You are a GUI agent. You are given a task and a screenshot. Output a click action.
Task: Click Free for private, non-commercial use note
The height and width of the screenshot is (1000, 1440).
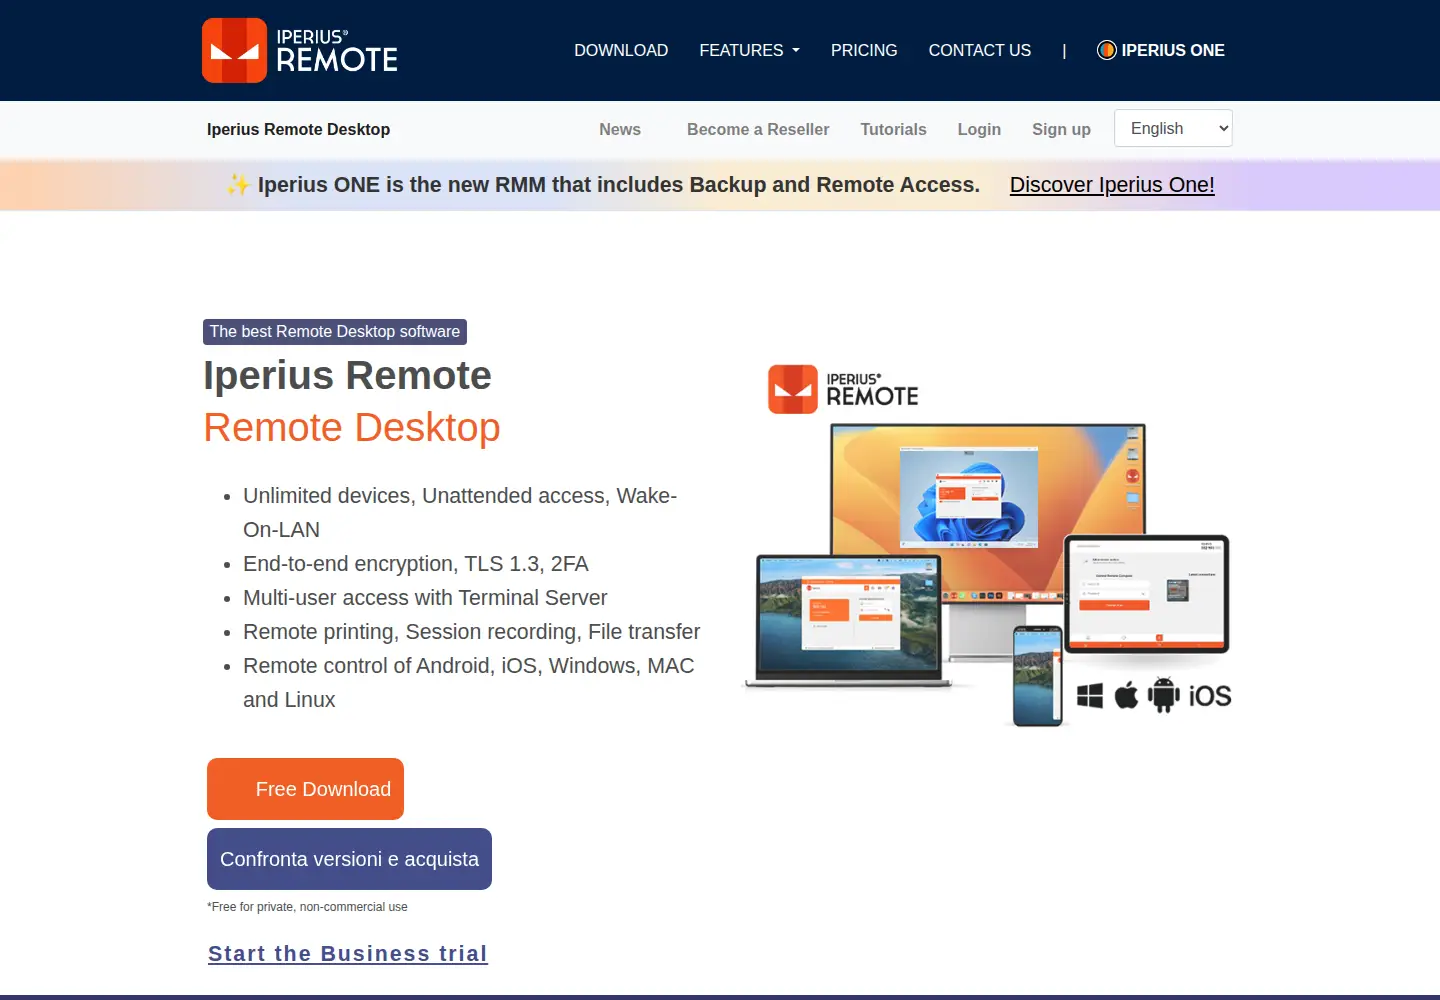tap(307, 907)
